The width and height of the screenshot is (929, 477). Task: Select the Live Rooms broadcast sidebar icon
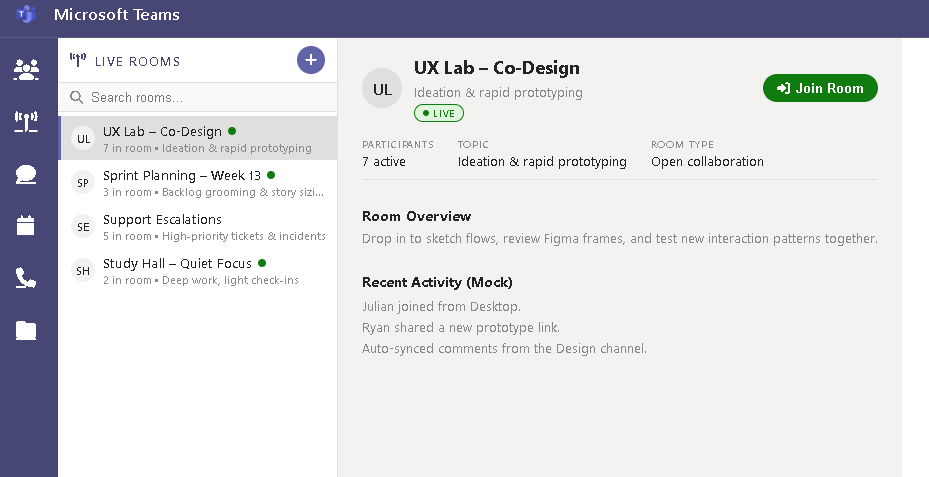tap(26, 122)
